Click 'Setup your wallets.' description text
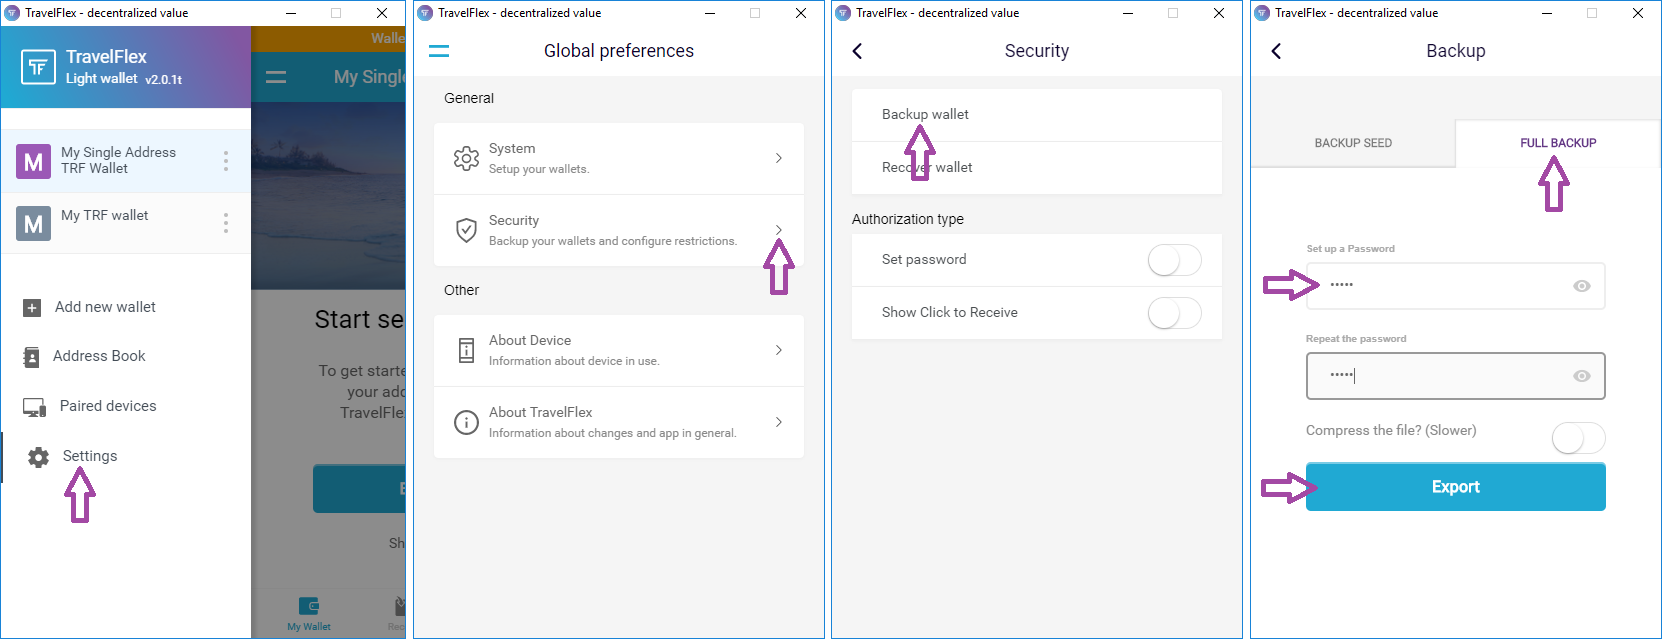This screenshot has height=639, width=1662. [539, 169]
